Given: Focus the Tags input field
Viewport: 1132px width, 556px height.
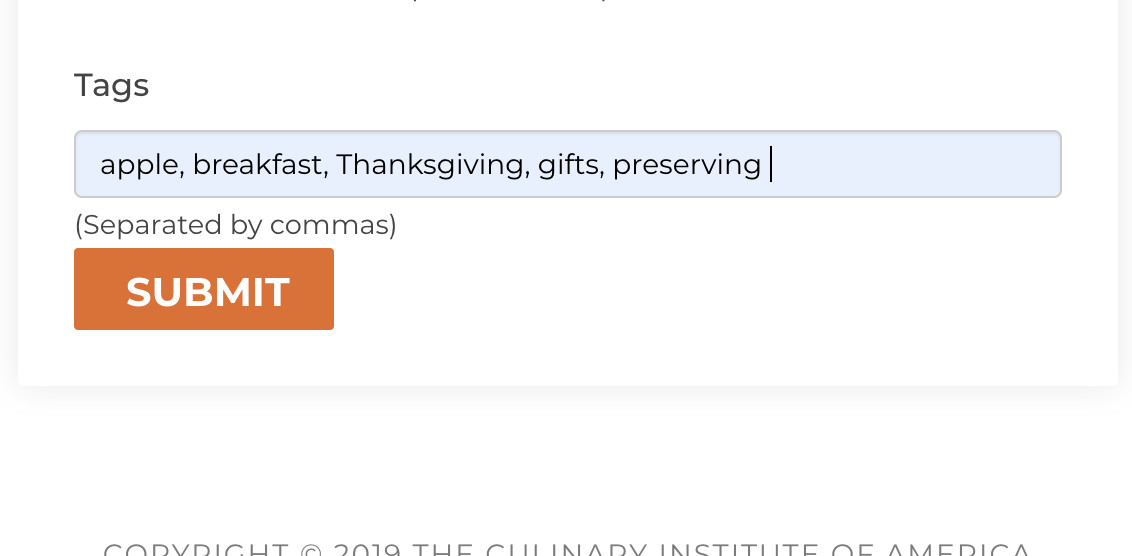Looking at the screenshot, I should 567,164.
